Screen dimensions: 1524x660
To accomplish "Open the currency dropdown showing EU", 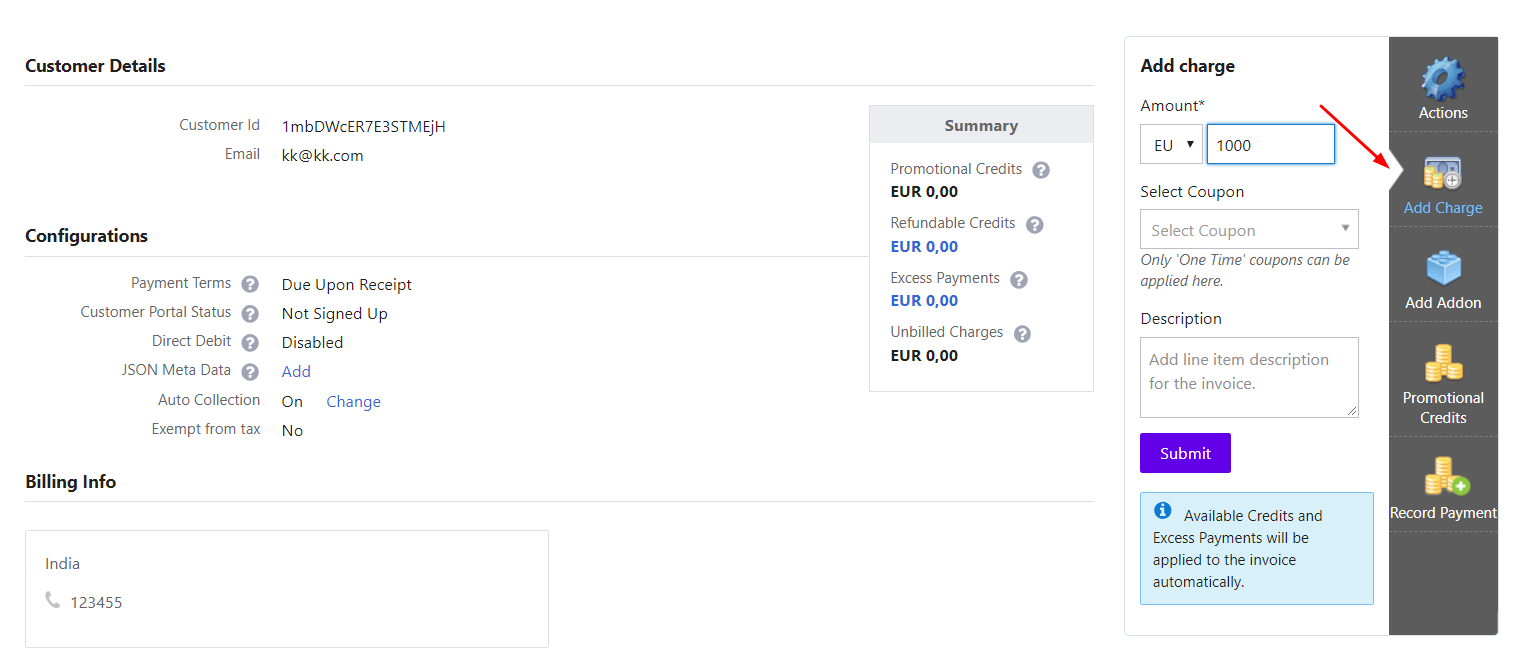I will pyautogui.click(x=1170, y=143).
